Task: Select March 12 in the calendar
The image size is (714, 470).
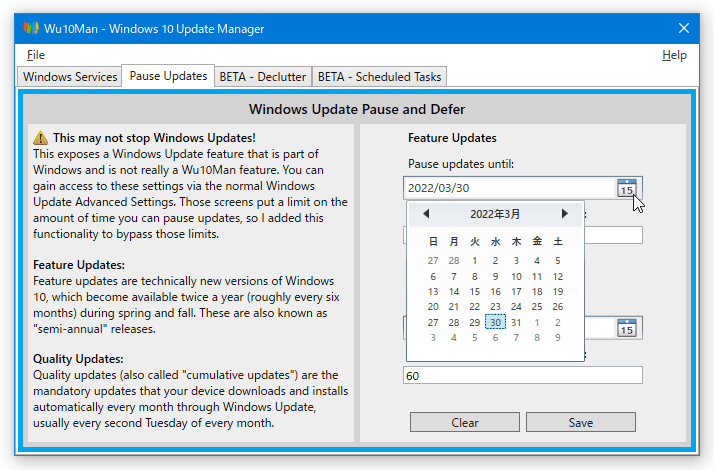Action: pos(558,276)
